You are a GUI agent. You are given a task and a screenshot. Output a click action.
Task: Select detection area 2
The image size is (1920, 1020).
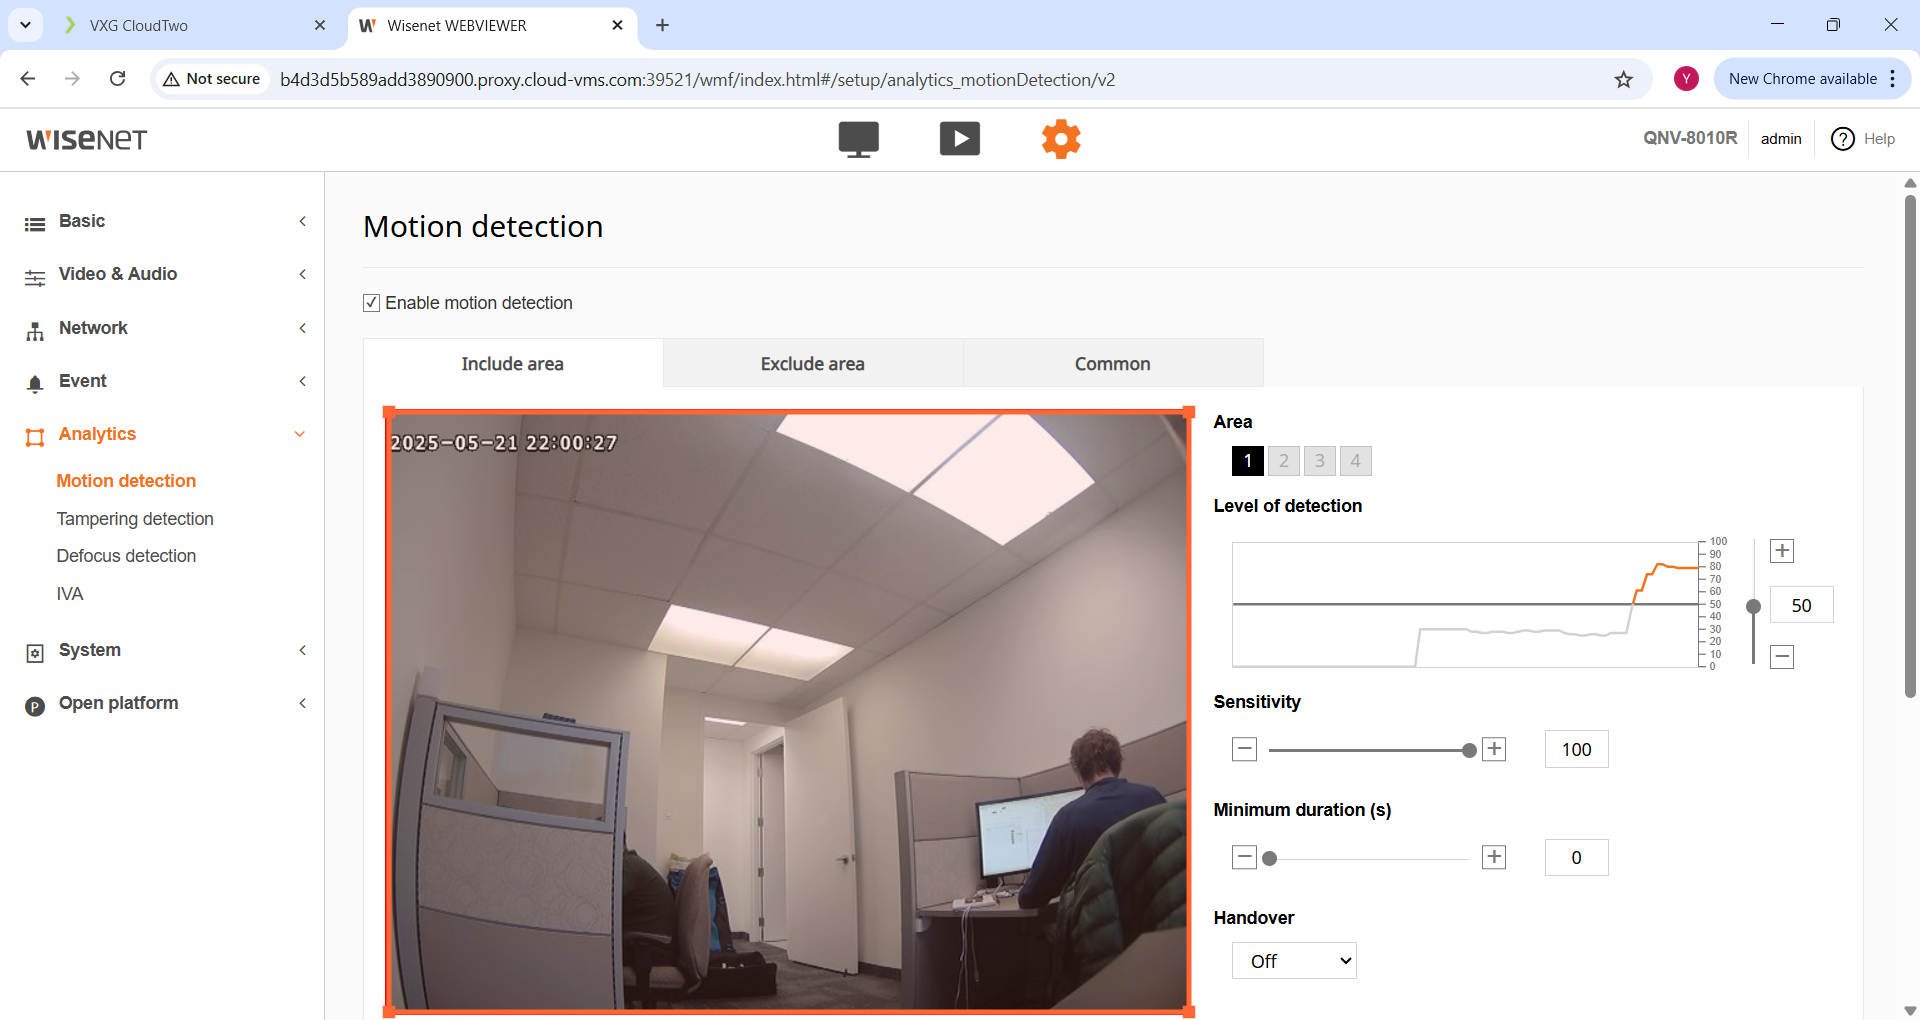[1283, 461]
